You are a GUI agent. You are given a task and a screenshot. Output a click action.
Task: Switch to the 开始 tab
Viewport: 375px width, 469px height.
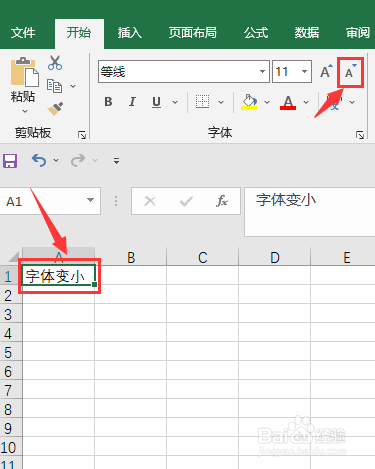[x=79, y=33]
